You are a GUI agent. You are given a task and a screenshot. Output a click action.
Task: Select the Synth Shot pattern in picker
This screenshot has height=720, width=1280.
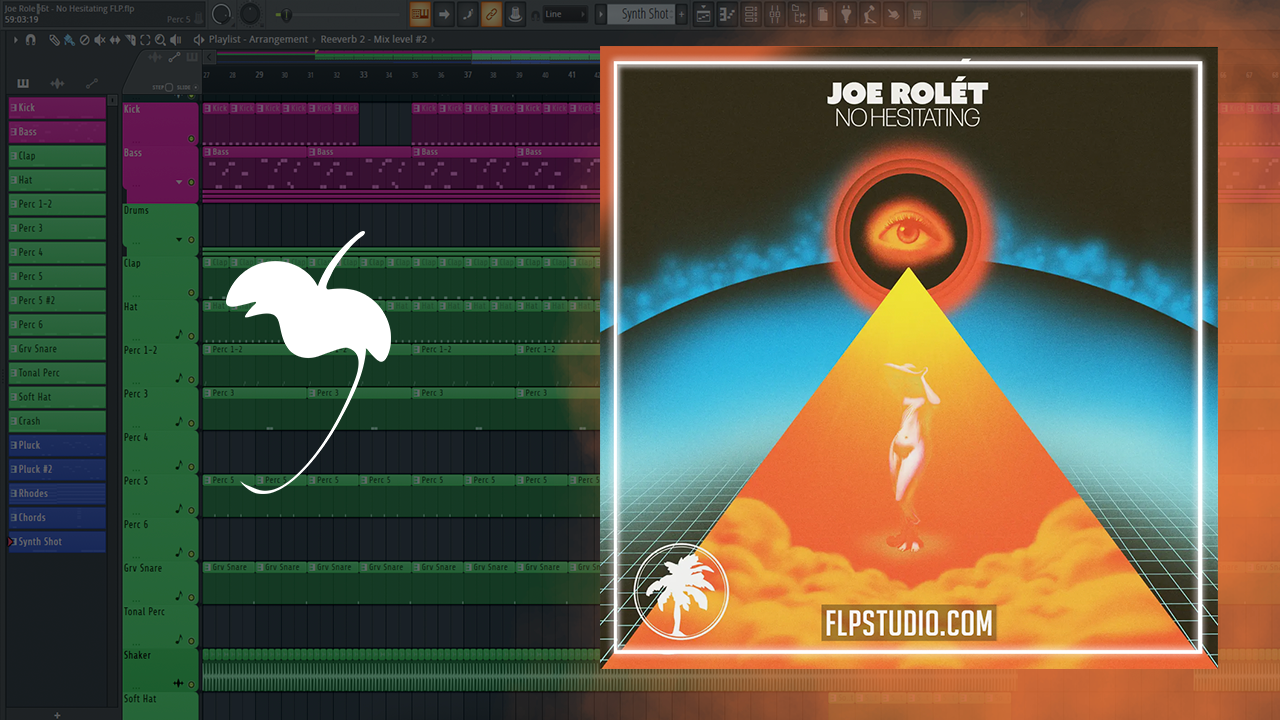click(57, 542)
